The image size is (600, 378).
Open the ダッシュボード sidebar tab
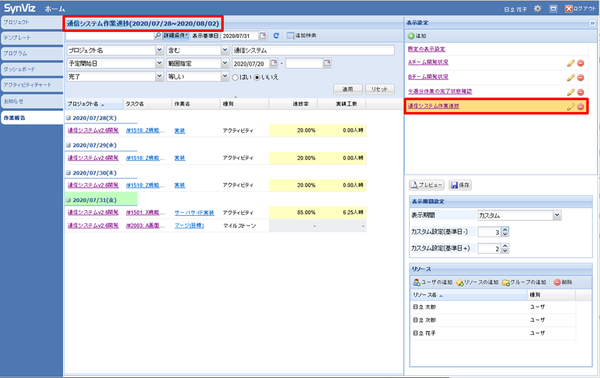[x=32, y=69]
